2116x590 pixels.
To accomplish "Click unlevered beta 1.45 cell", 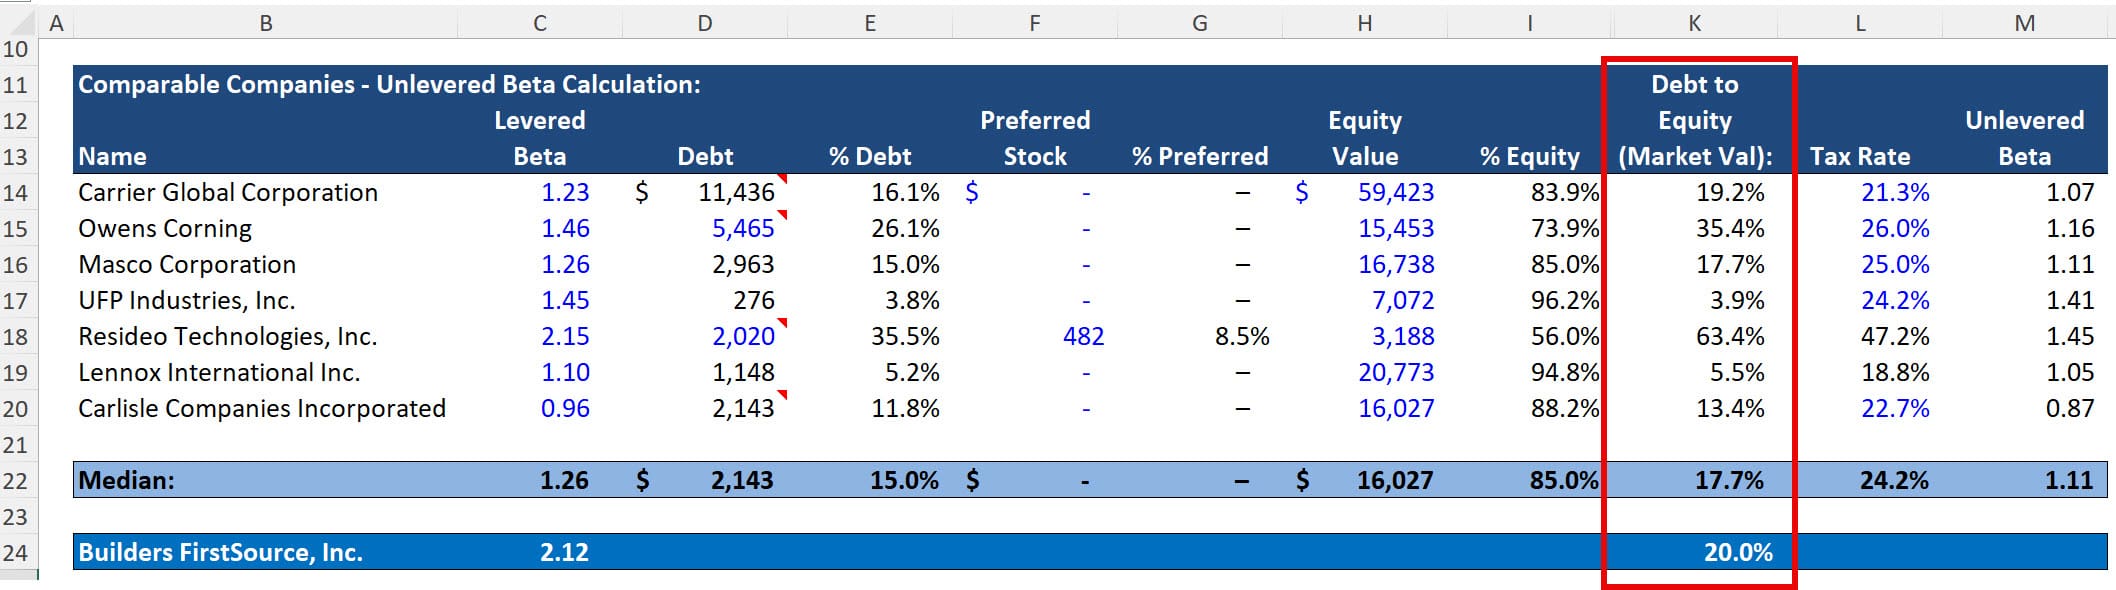I will pos(2070,336).
